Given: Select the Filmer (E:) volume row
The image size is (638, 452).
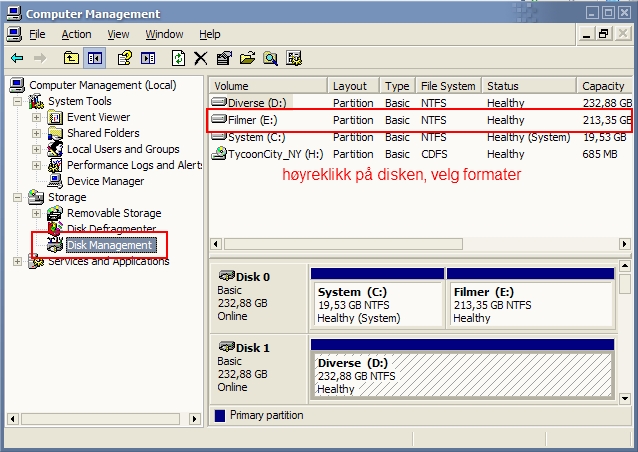Looking at the screenshot, I should (421, 120).
